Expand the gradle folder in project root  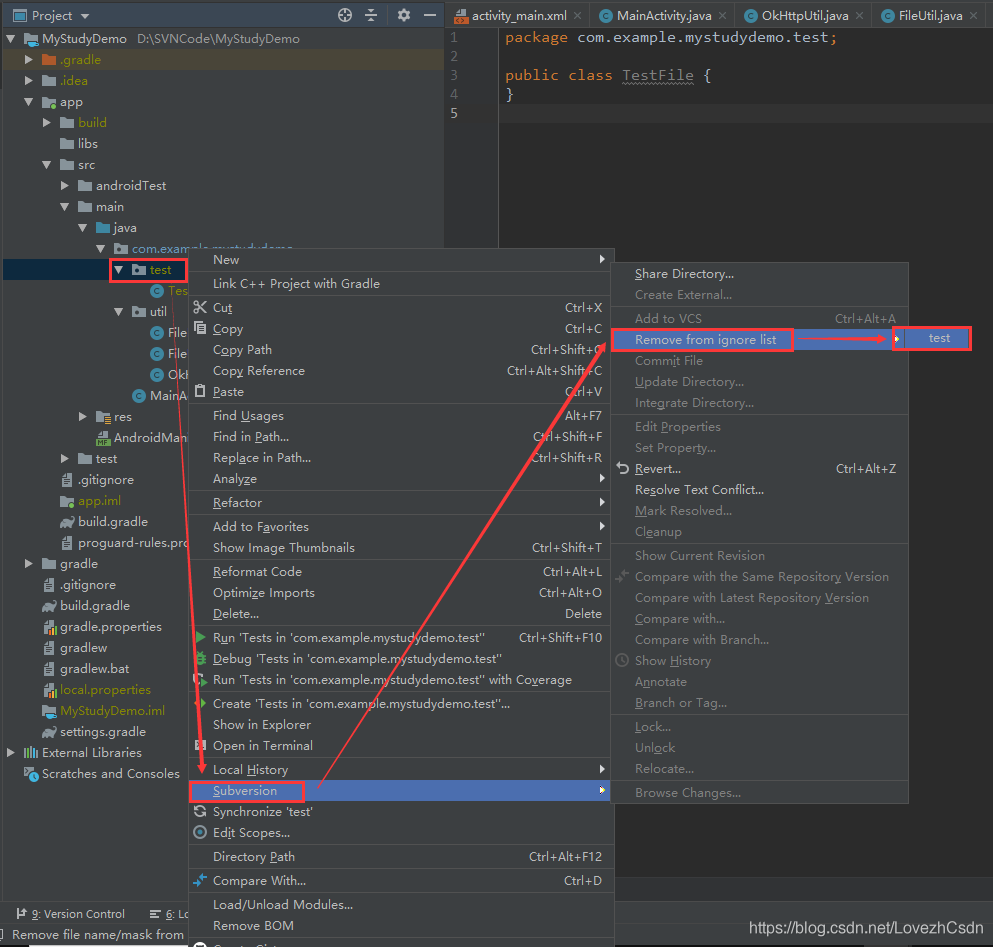[x=29, y=564]
